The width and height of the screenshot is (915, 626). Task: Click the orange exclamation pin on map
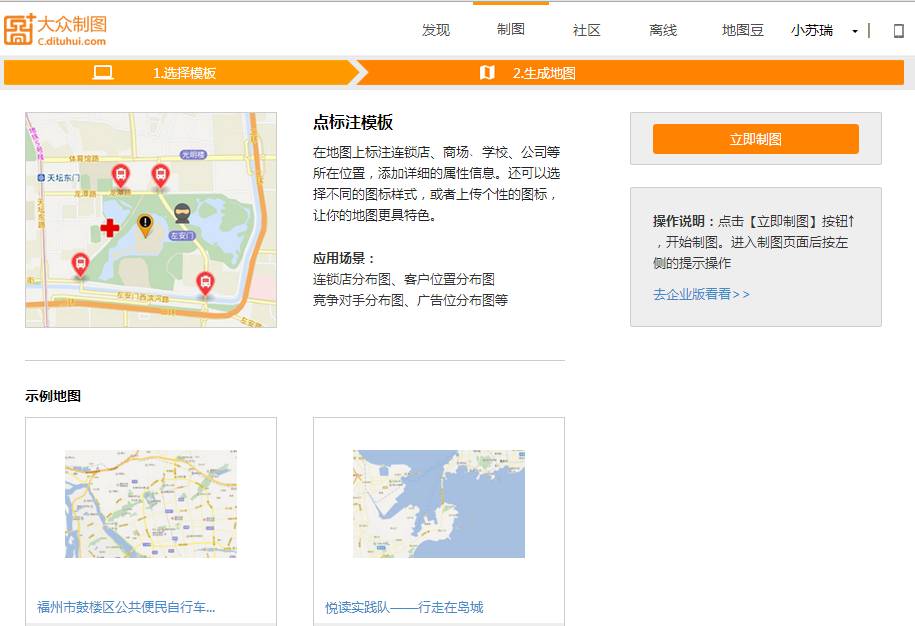coord(145,224)
